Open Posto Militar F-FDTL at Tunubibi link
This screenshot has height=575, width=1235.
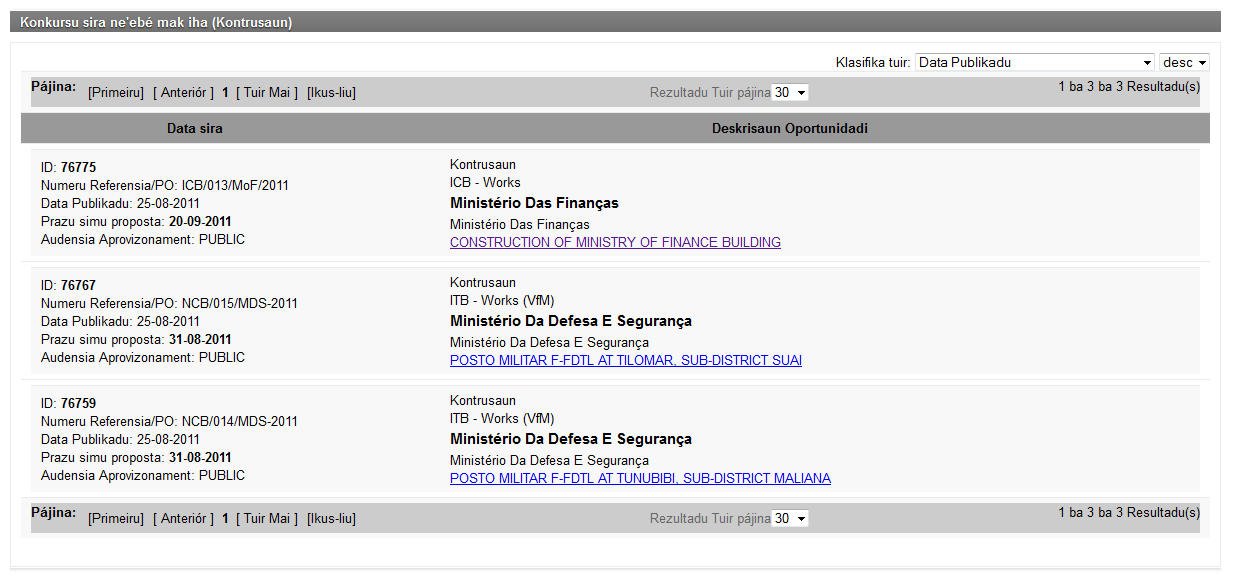pos(640,479)
